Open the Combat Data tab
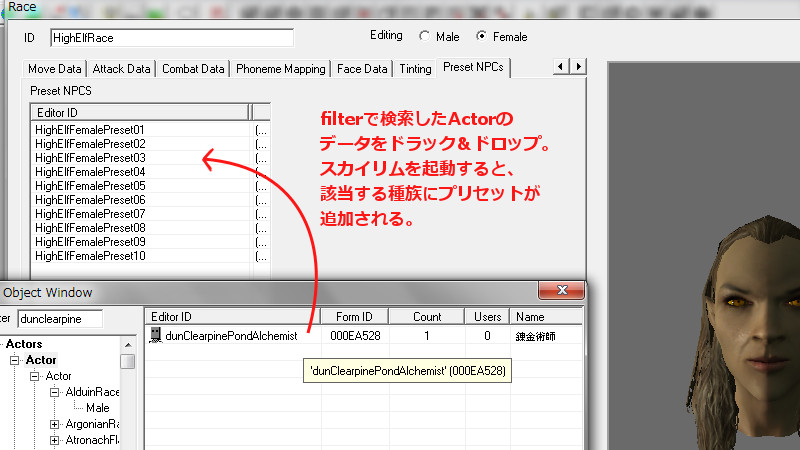 [x=193, y=69]
